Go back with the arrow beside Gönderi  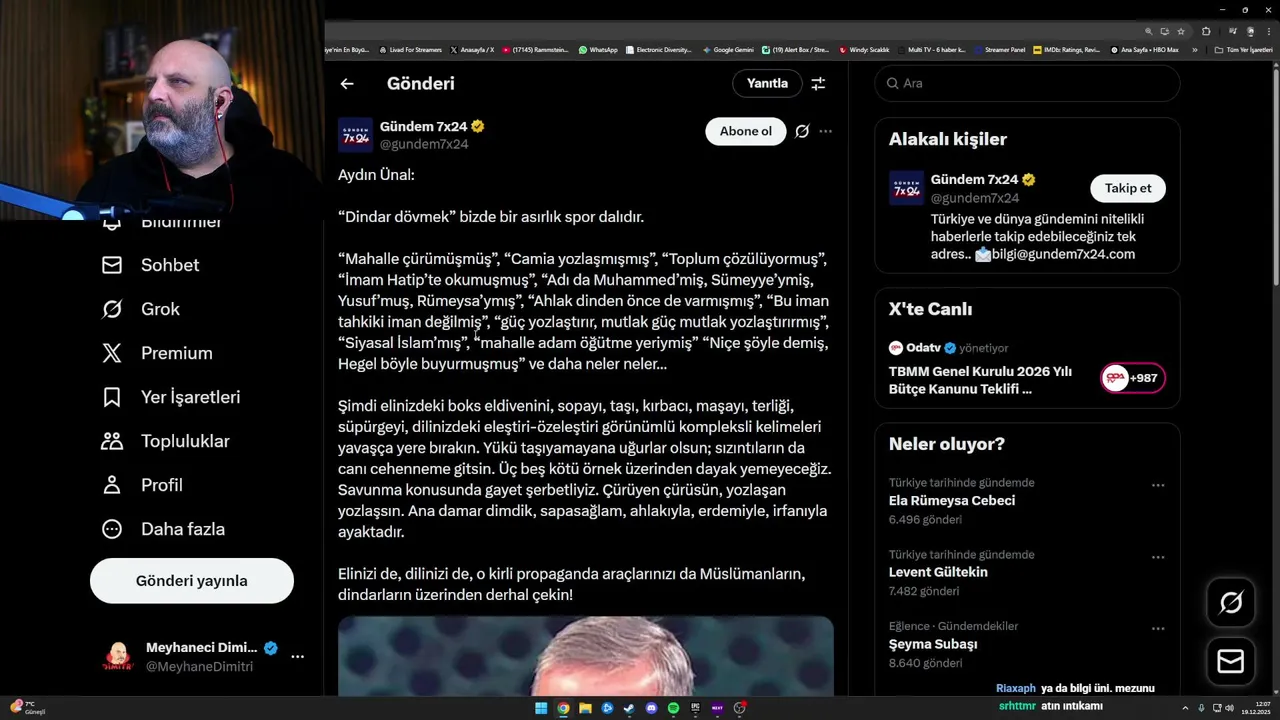(347, 84)
